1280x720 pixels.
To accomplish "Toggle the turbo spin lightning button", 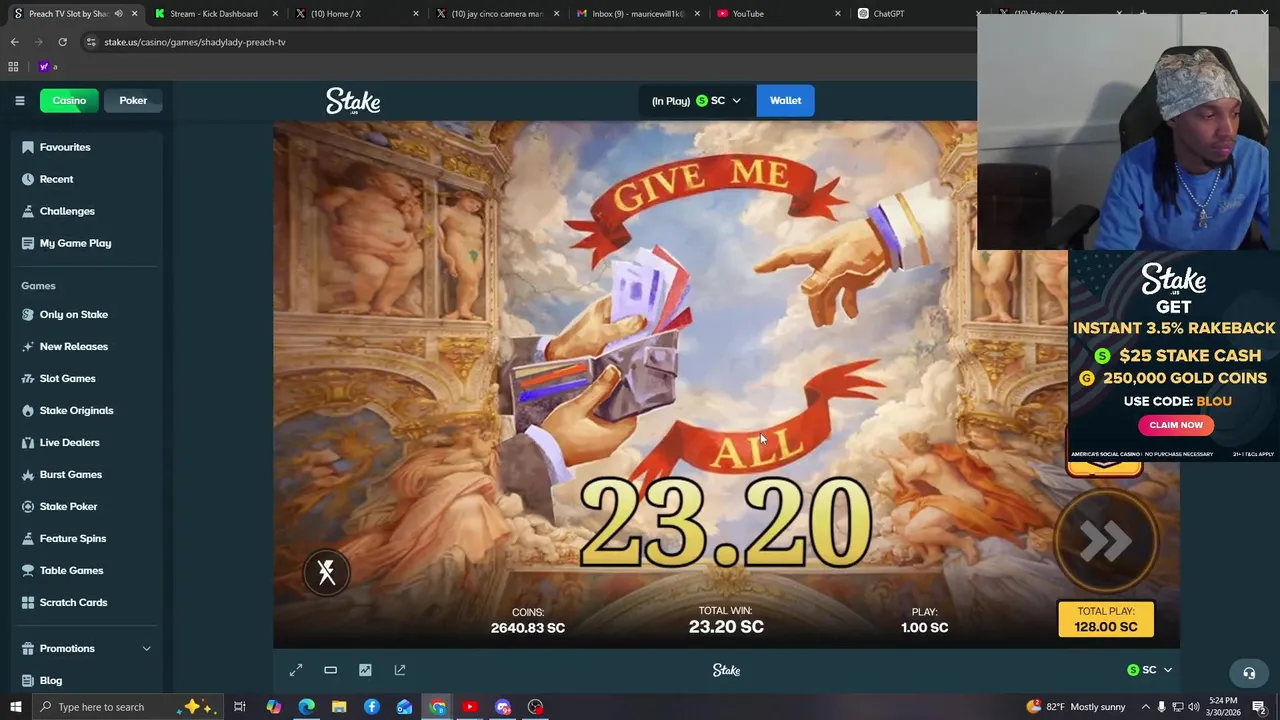I will pos(326,572).
